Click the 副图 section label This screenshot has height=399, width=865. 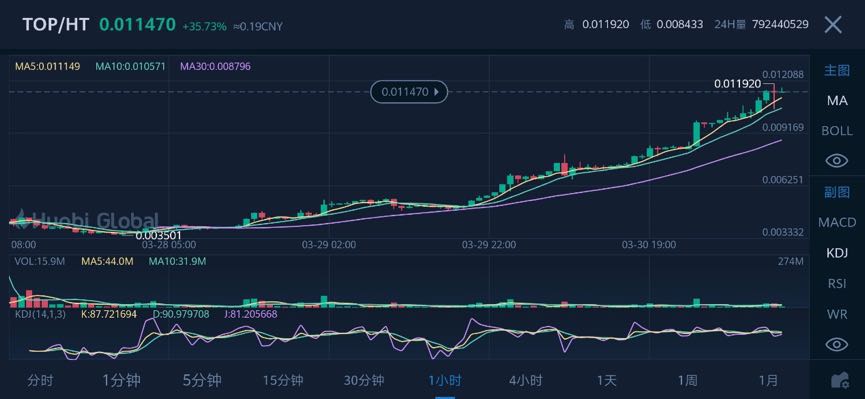click(x=837, y=192)
